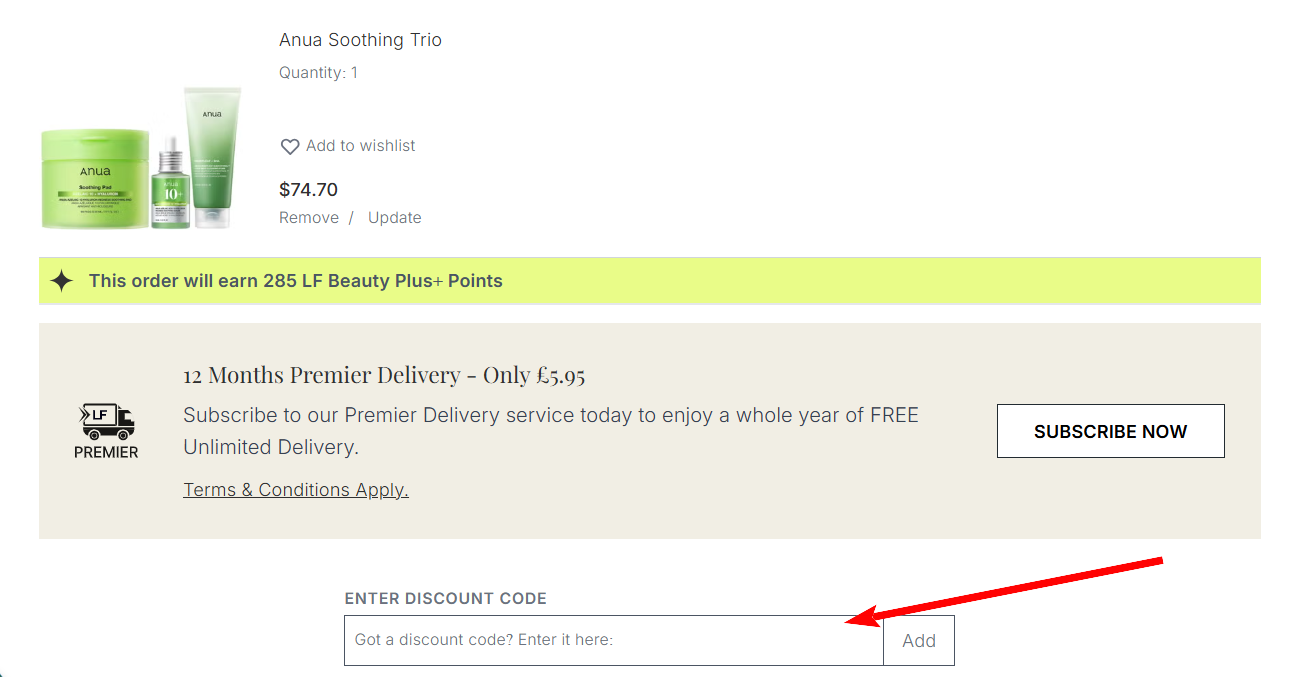Click the Add discount code button
1293x677 pixels.
[918, 640]
